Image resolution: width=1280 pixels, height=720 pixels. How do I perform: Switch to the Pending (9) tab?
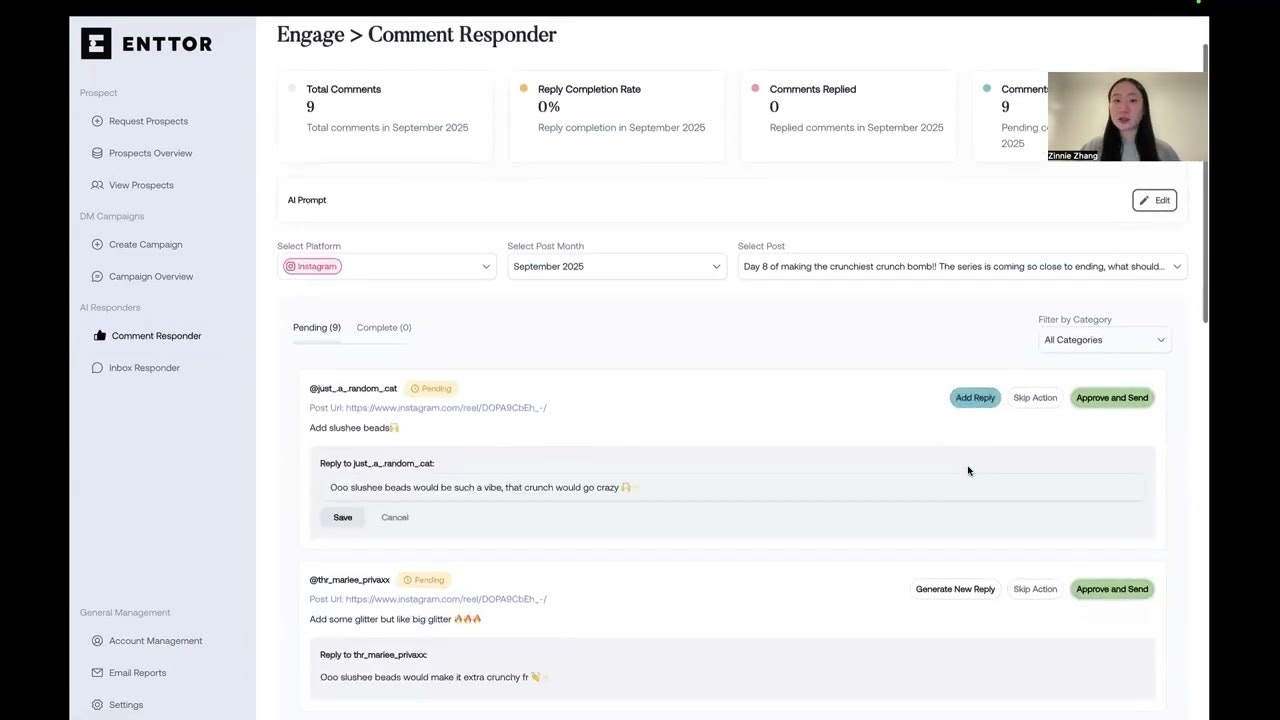(317, 328)
